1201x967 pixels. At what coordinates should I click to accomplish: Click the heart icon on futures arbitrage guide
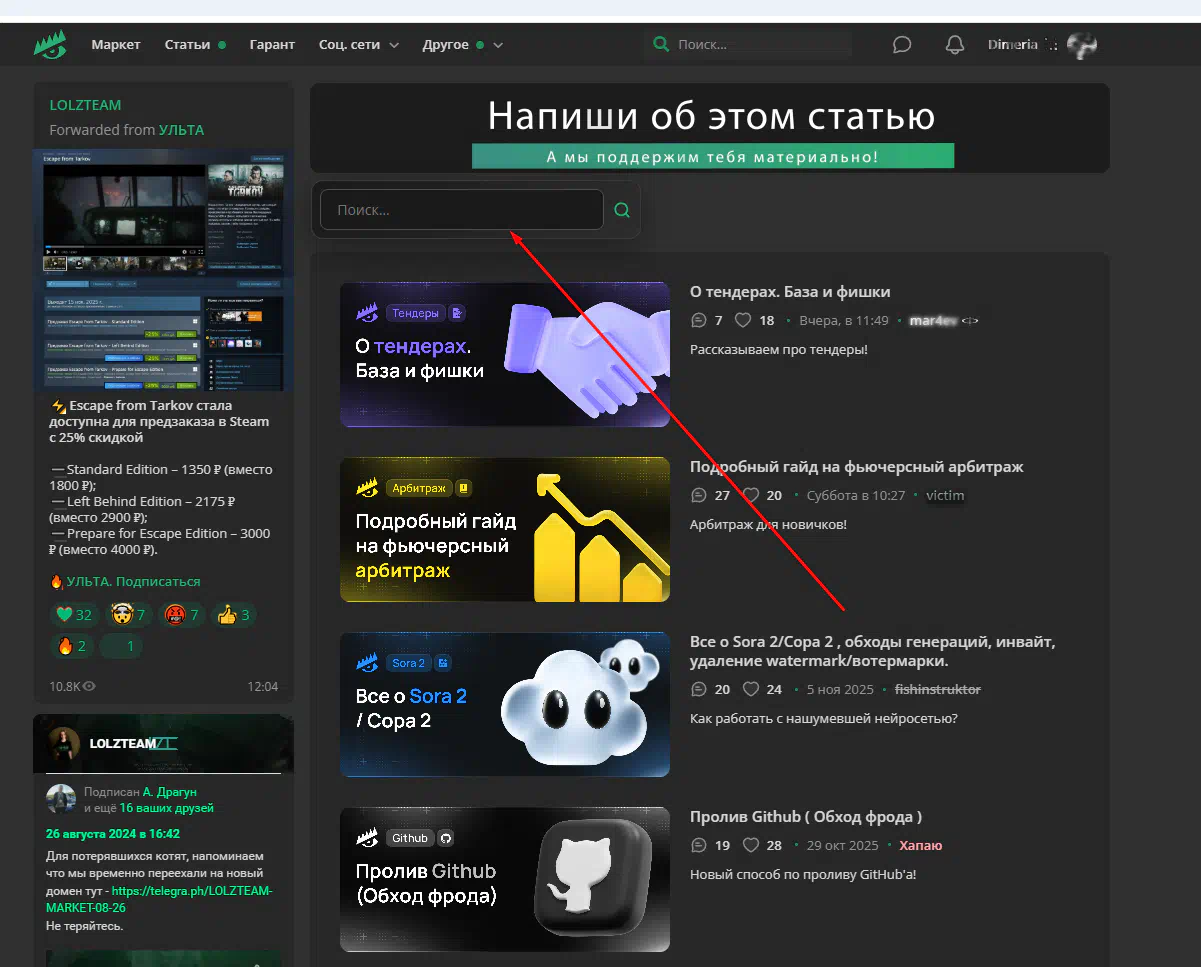(750, 496)
